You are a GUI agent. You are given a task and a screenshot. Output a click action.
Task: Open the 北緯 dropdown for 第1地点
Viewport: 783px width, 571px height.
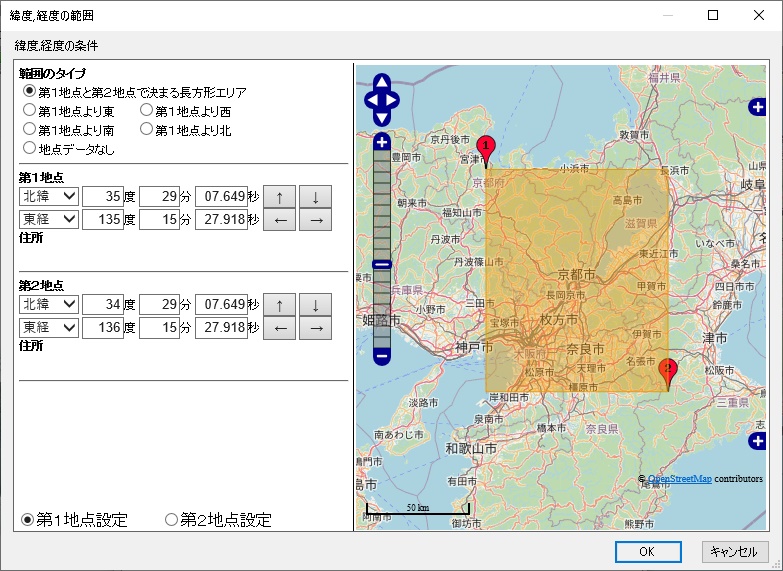pos(48,195)
